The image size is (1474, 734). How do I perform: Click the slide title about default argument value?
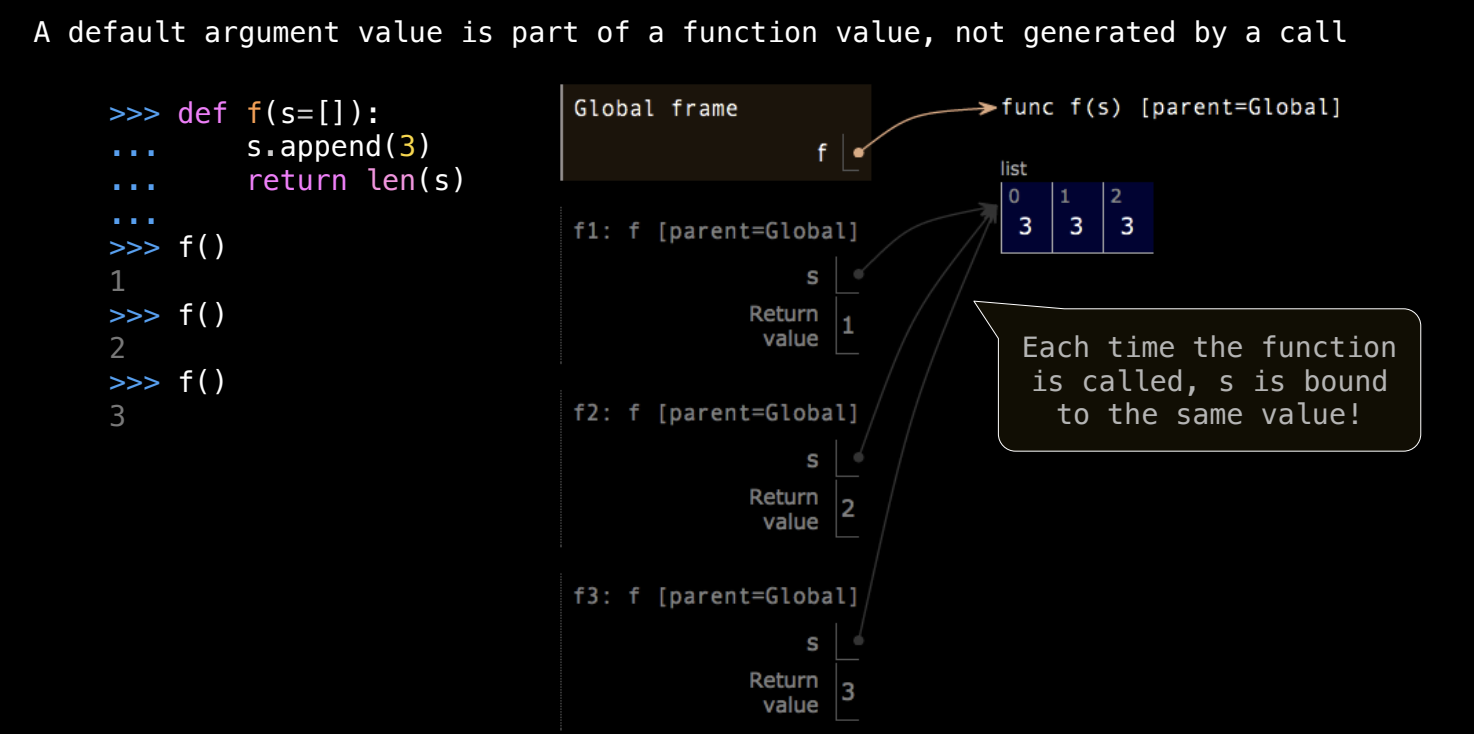click(690, 32)
